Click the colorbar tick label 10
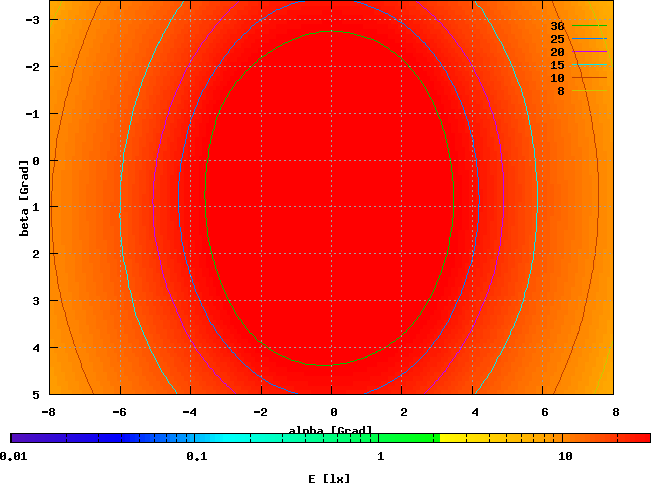Viewport: 651px width, 483px height. (x=565, y=456)
